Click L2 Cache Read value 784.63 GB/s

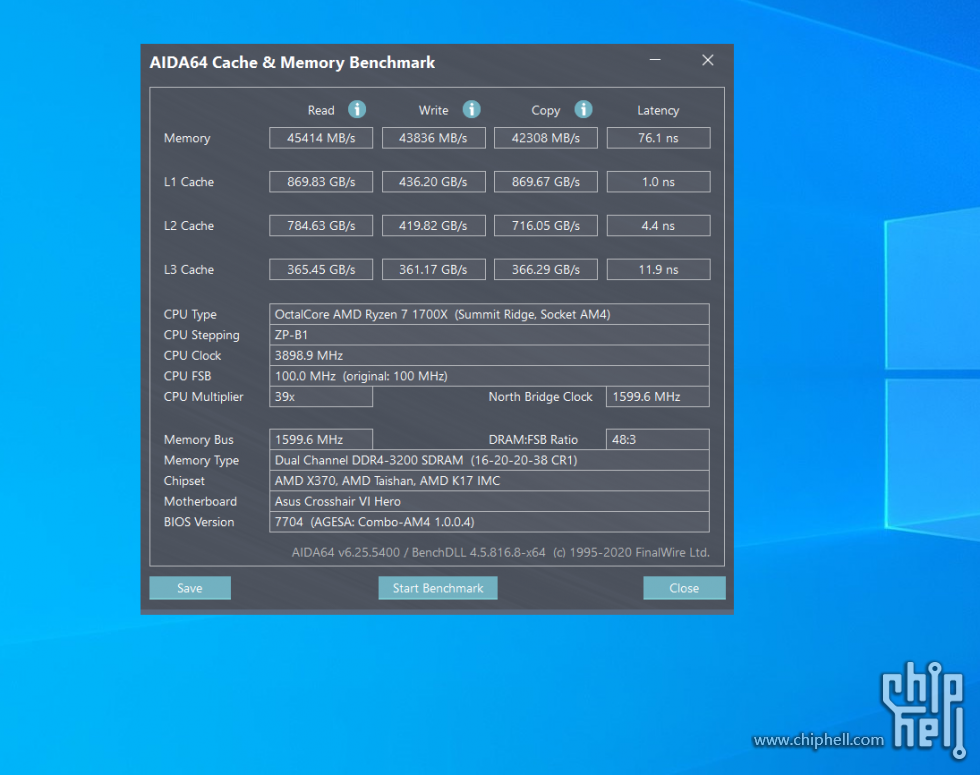click(x=321, y=226)
